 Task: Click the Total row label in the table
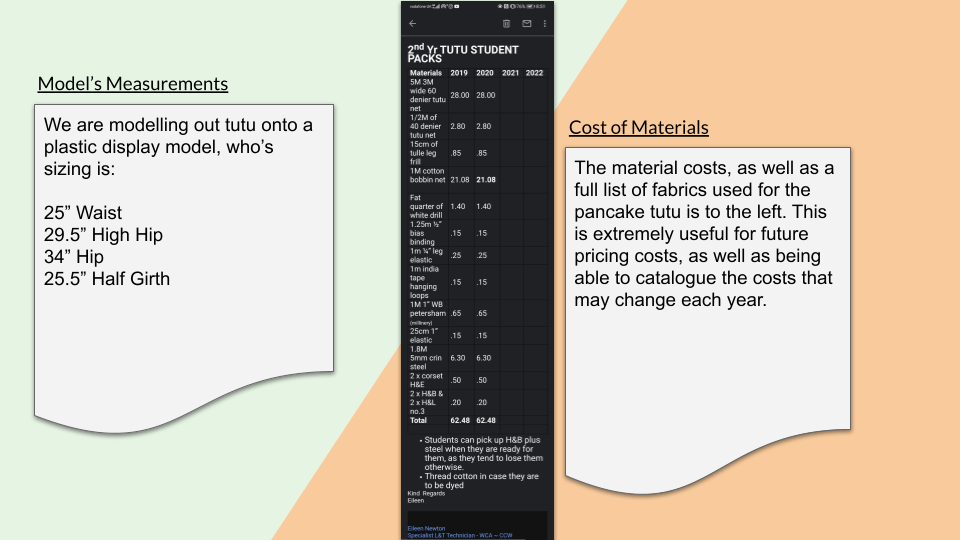tap(418, 421)
